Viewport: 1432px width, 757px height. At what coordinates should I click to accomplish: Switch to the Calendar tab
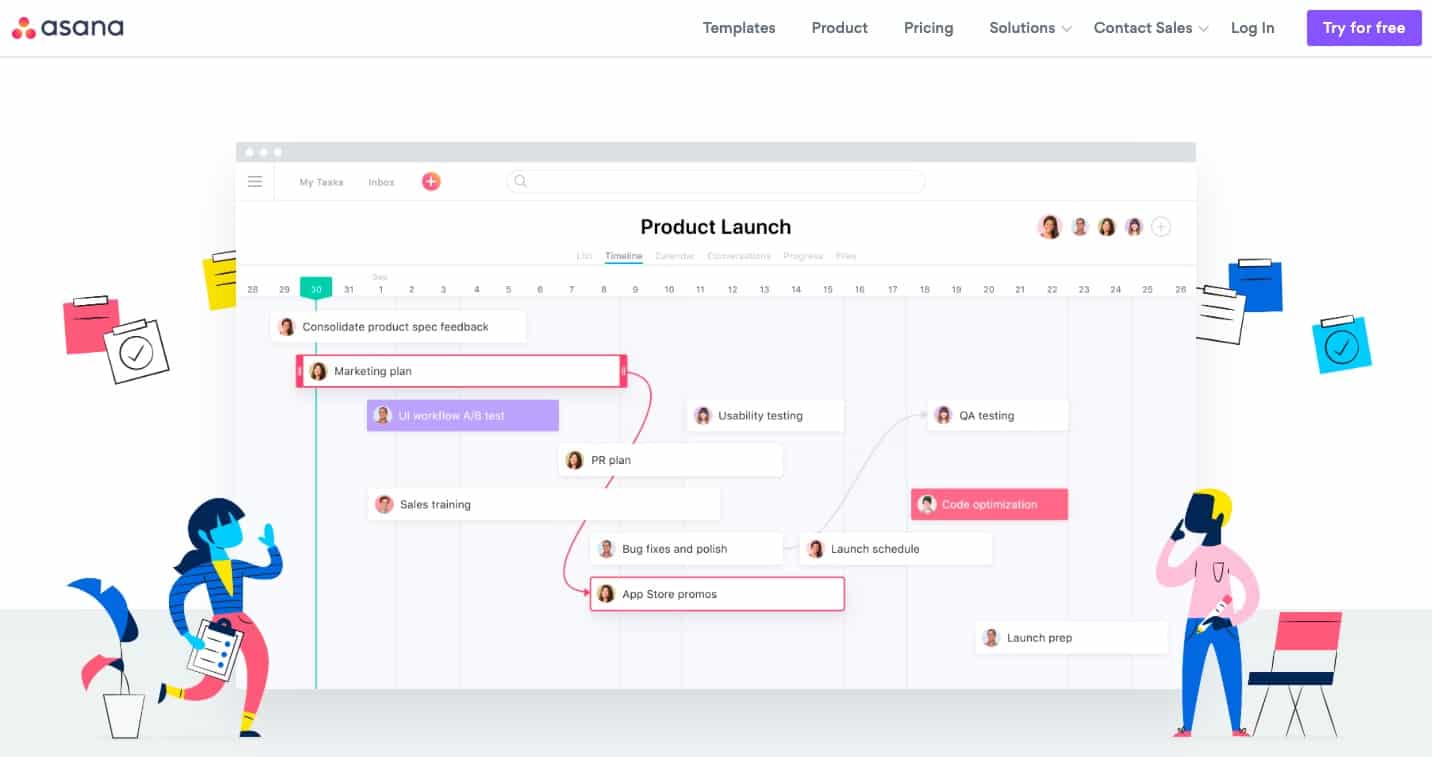click(674, 256)
